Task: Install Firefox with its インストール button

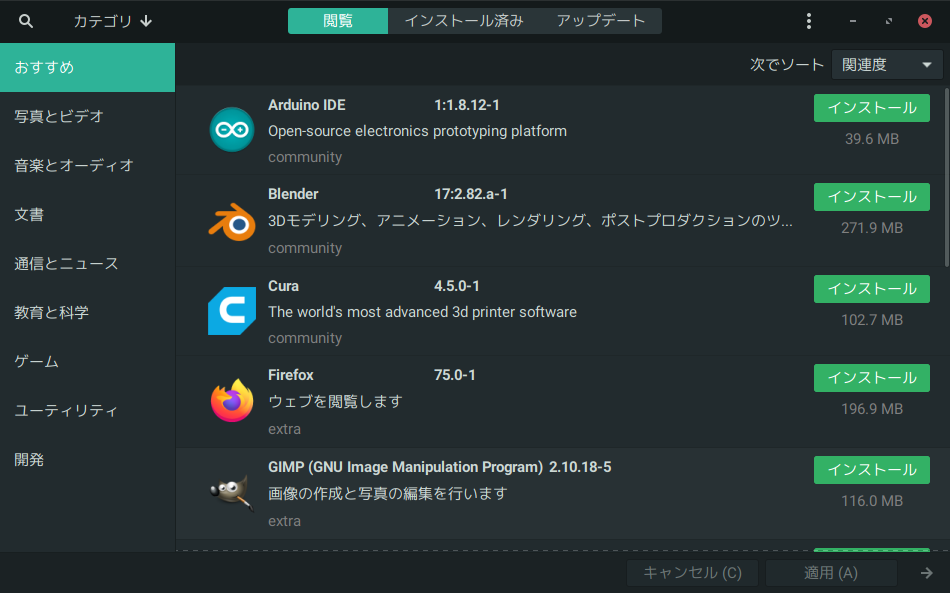Action: point(871,378)
